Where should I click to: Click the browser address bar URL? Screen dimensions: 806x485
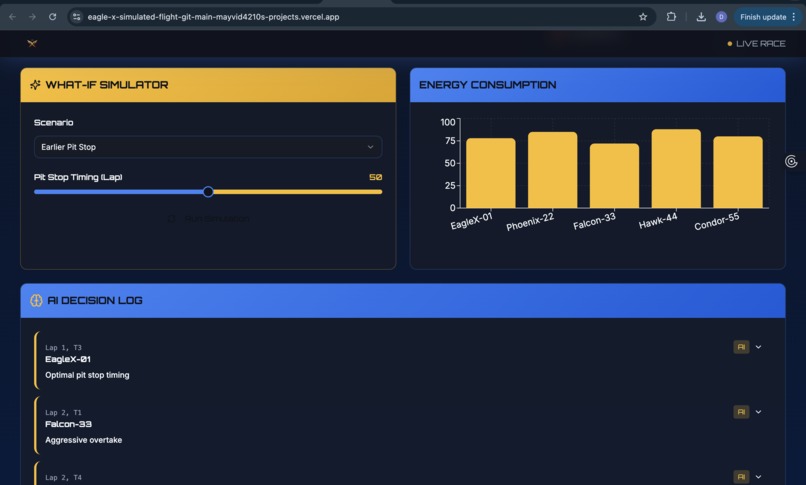[213, 17]
